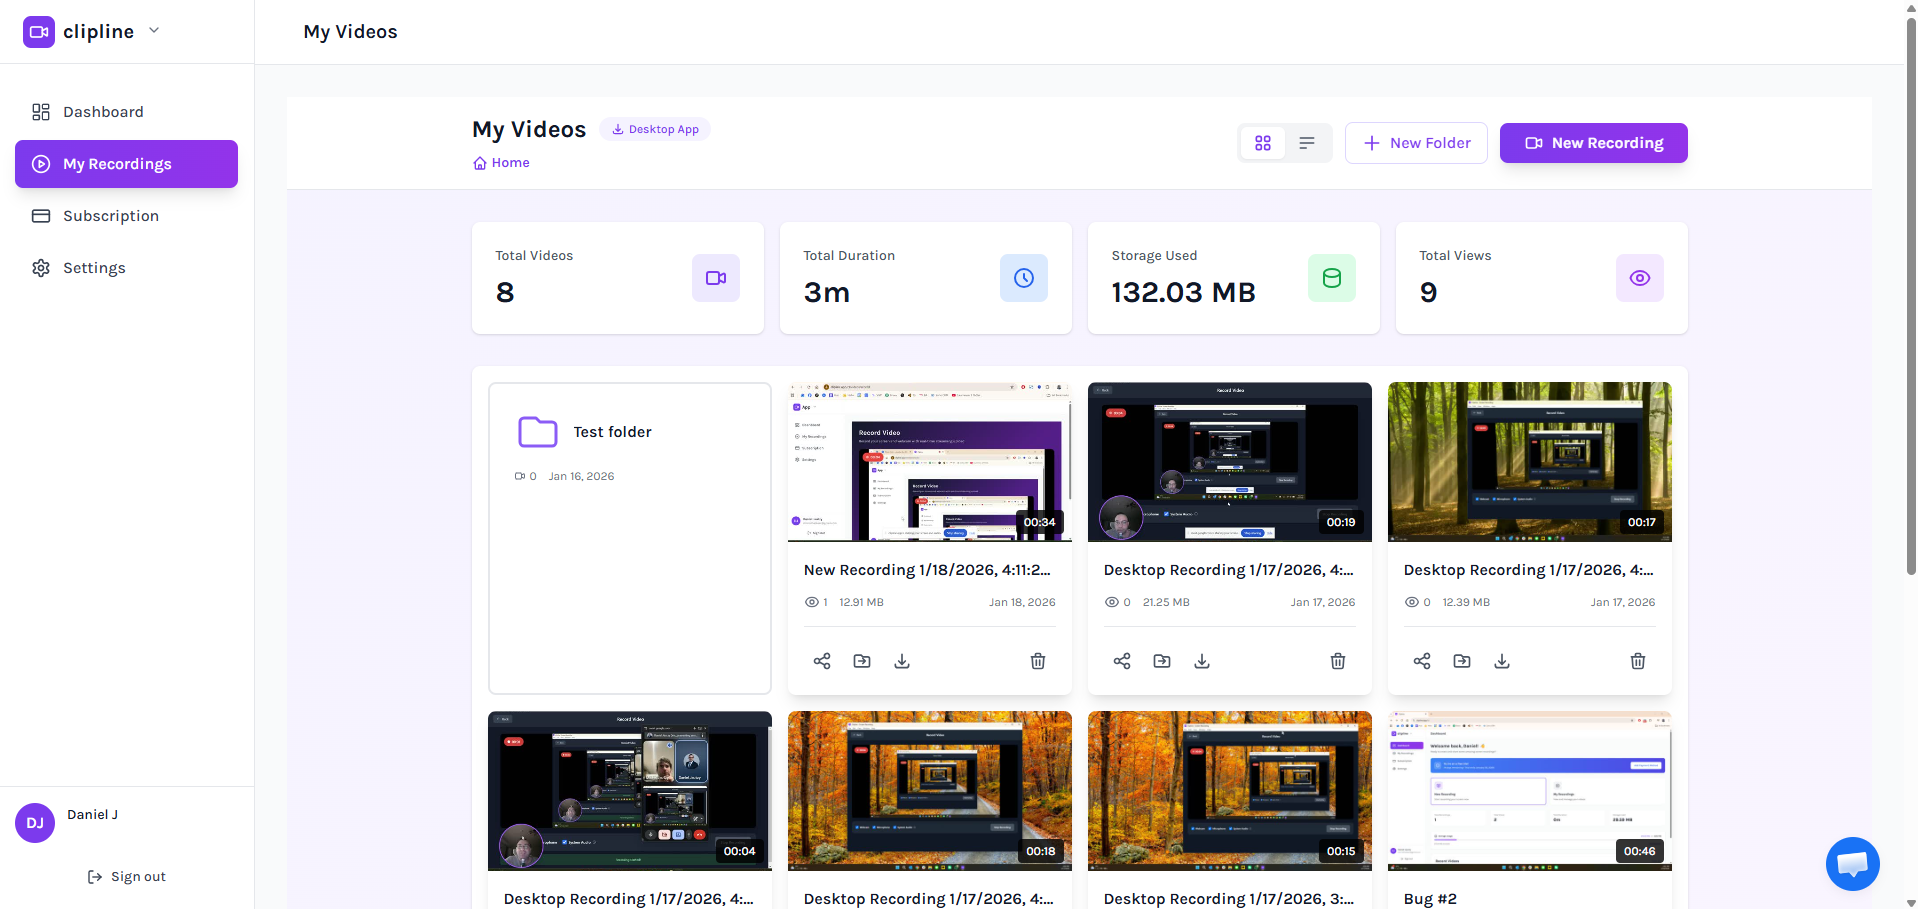Screen dimensions: 1918x909
Task: Click the Bug #2 title
Action: (x=1430, y=899)
